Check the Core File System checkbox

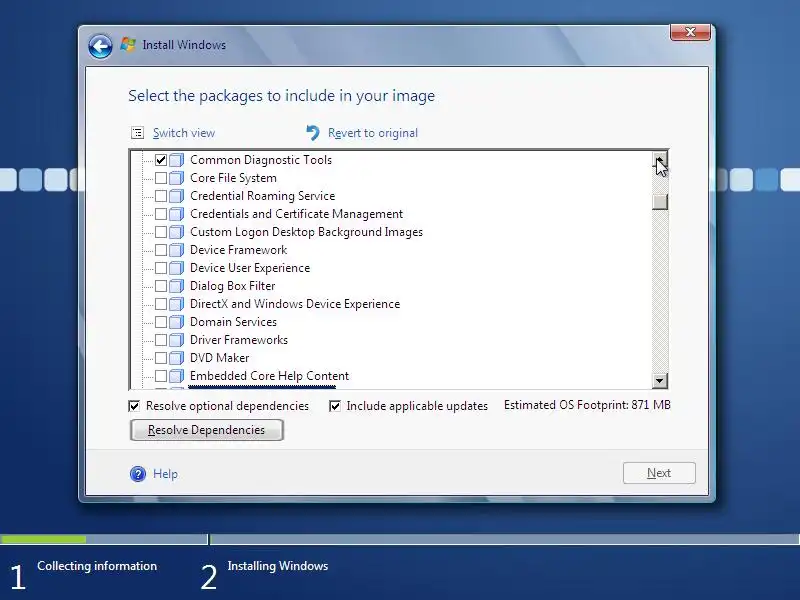(x=161, y=178)
